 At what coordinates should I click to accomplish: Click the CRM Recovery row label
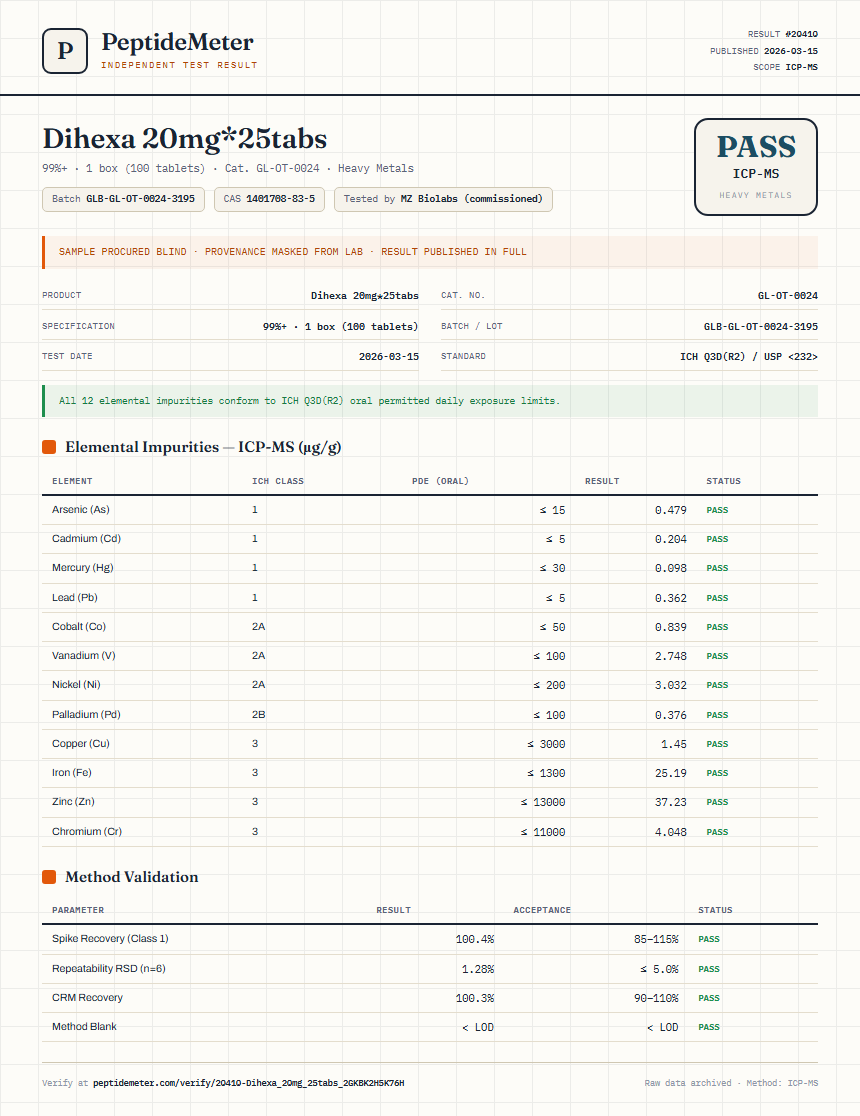click(87, 998)
